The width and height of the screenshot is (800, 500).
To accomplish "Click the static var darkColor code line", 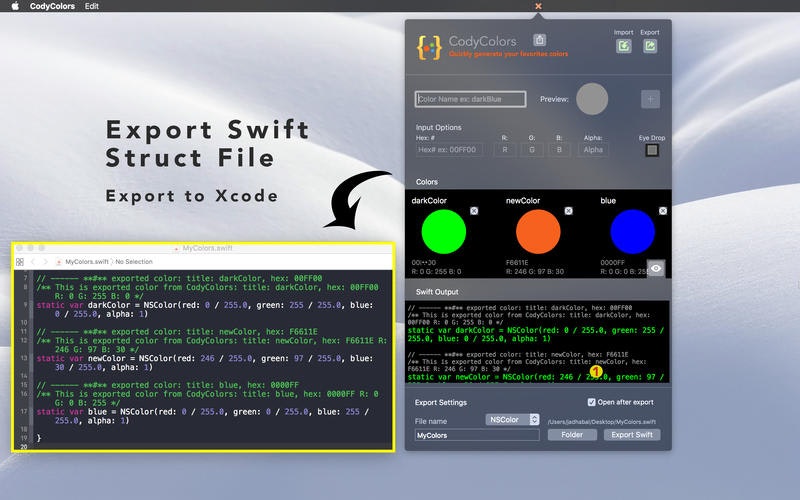I will tap(205, 310).
